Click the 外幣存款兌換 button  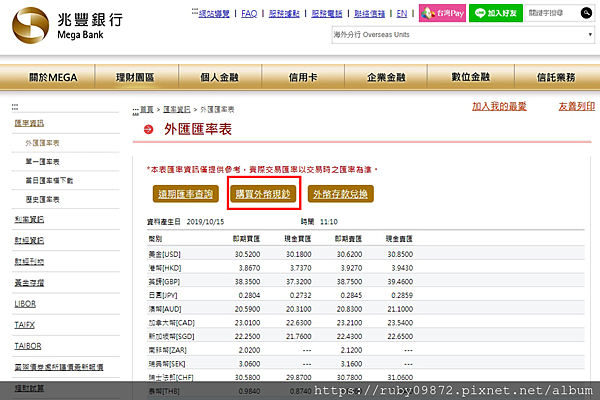click(x=341, y=194)
